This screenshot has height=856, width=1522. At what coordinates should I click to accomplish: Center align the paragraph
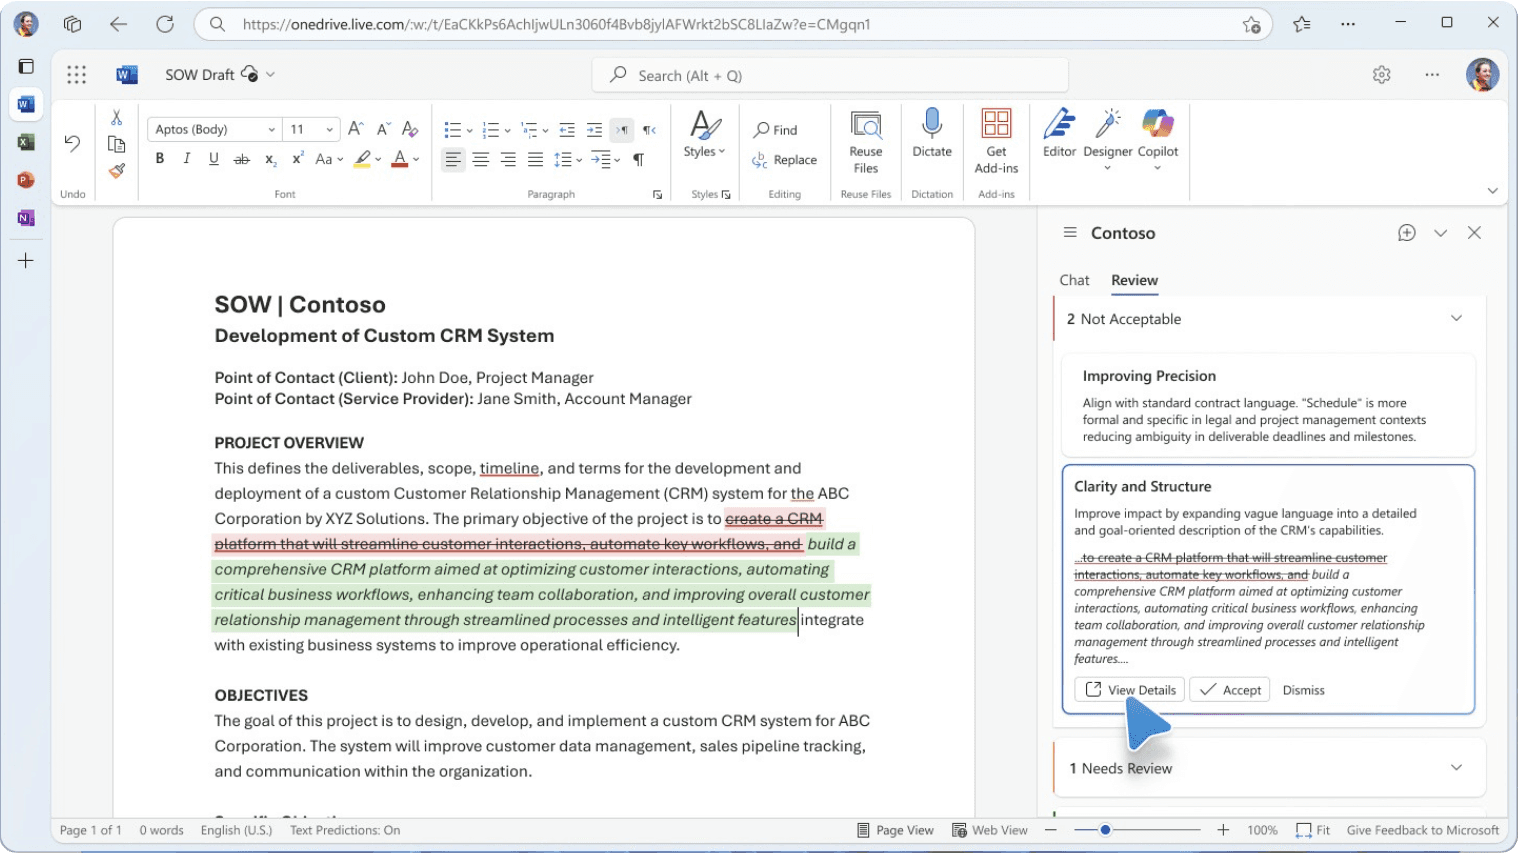[x=481, y=160]
